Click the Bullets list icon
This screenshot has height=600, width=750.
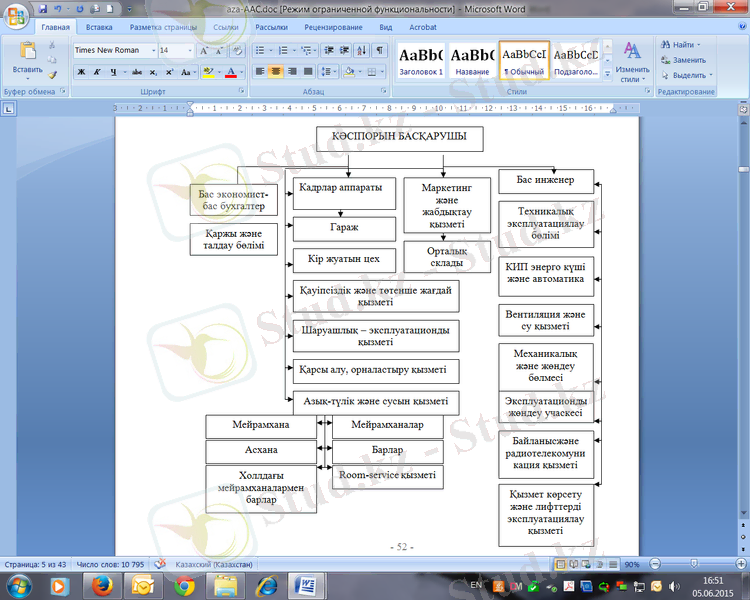[x=260, y=50]
